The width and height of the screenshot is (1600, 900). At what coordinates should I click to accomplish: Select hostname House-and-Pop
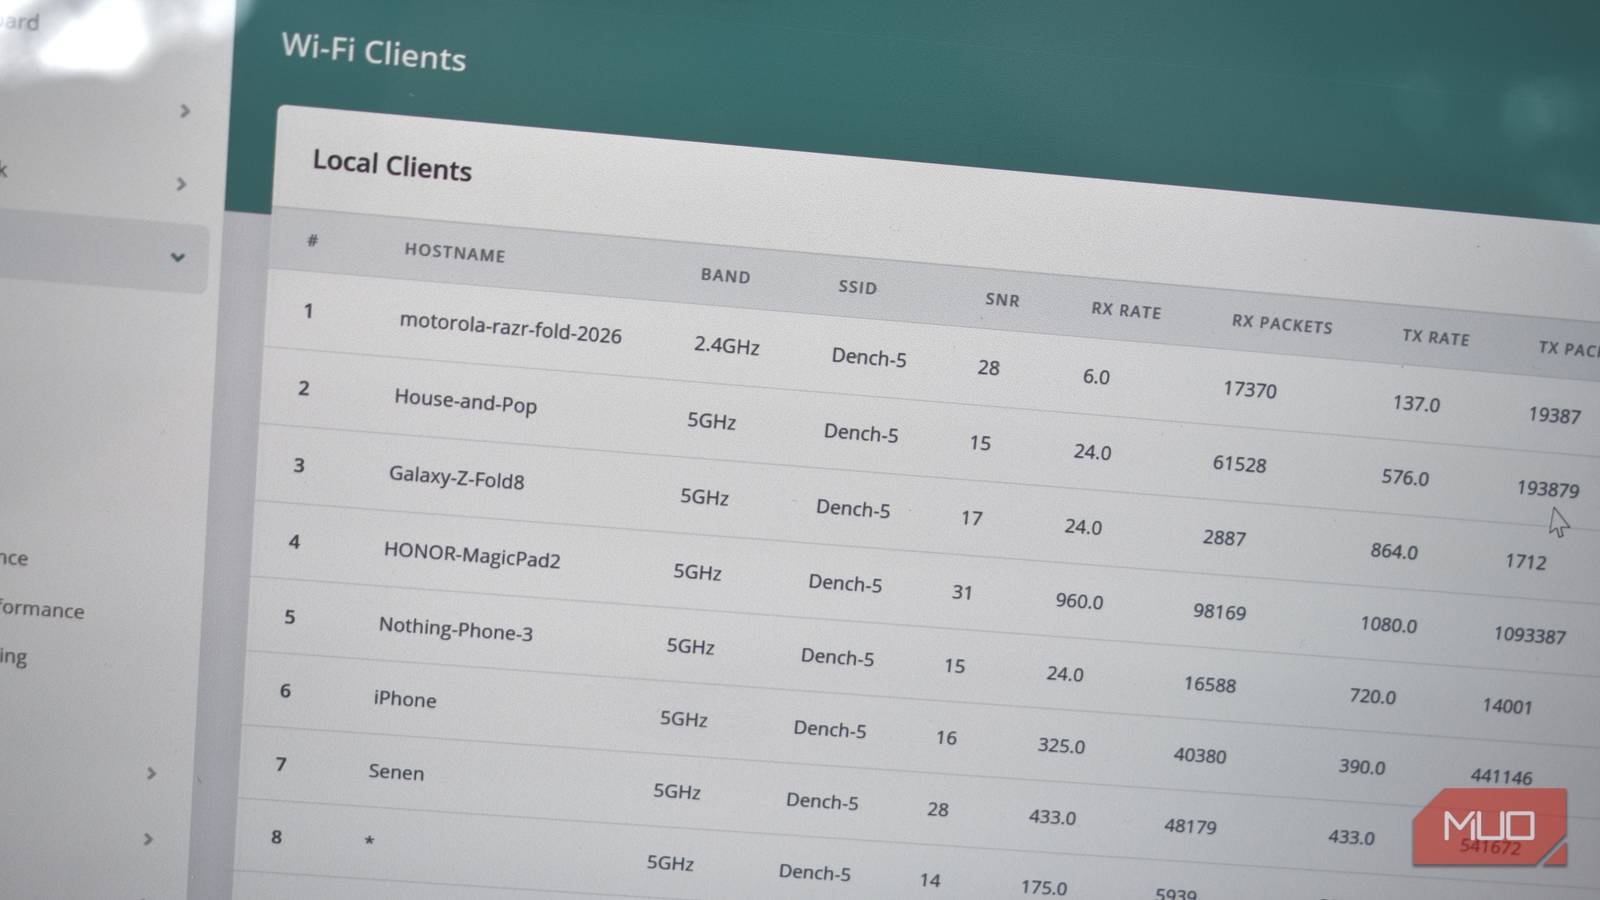(465, 401)
